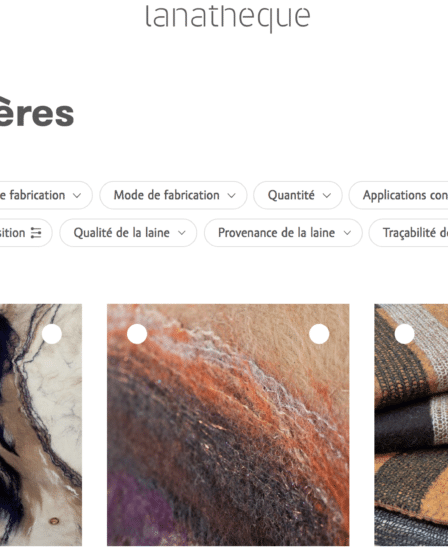Click the Traçabilité filter pill

click(409, 233)
